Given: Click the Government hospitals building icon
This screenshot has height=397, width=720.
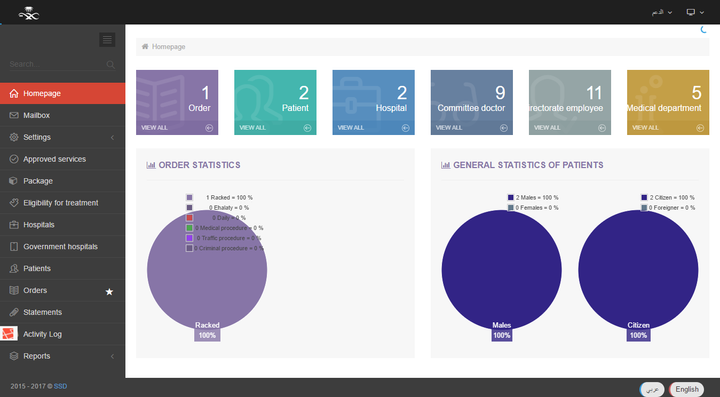Looking at the screenshot, I should [x=14, y=246].
